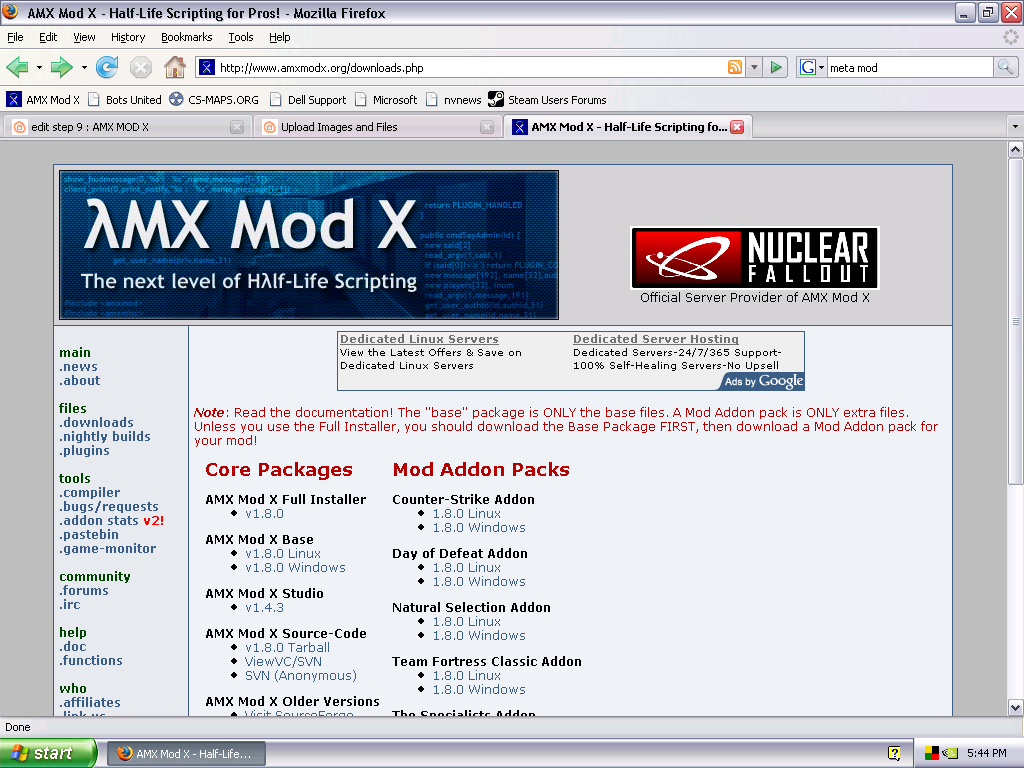Viewport: 1024px width, 768px height.
Task: Click v1.8.0 Linux under AMX Mod X Base
Action: 283,554
